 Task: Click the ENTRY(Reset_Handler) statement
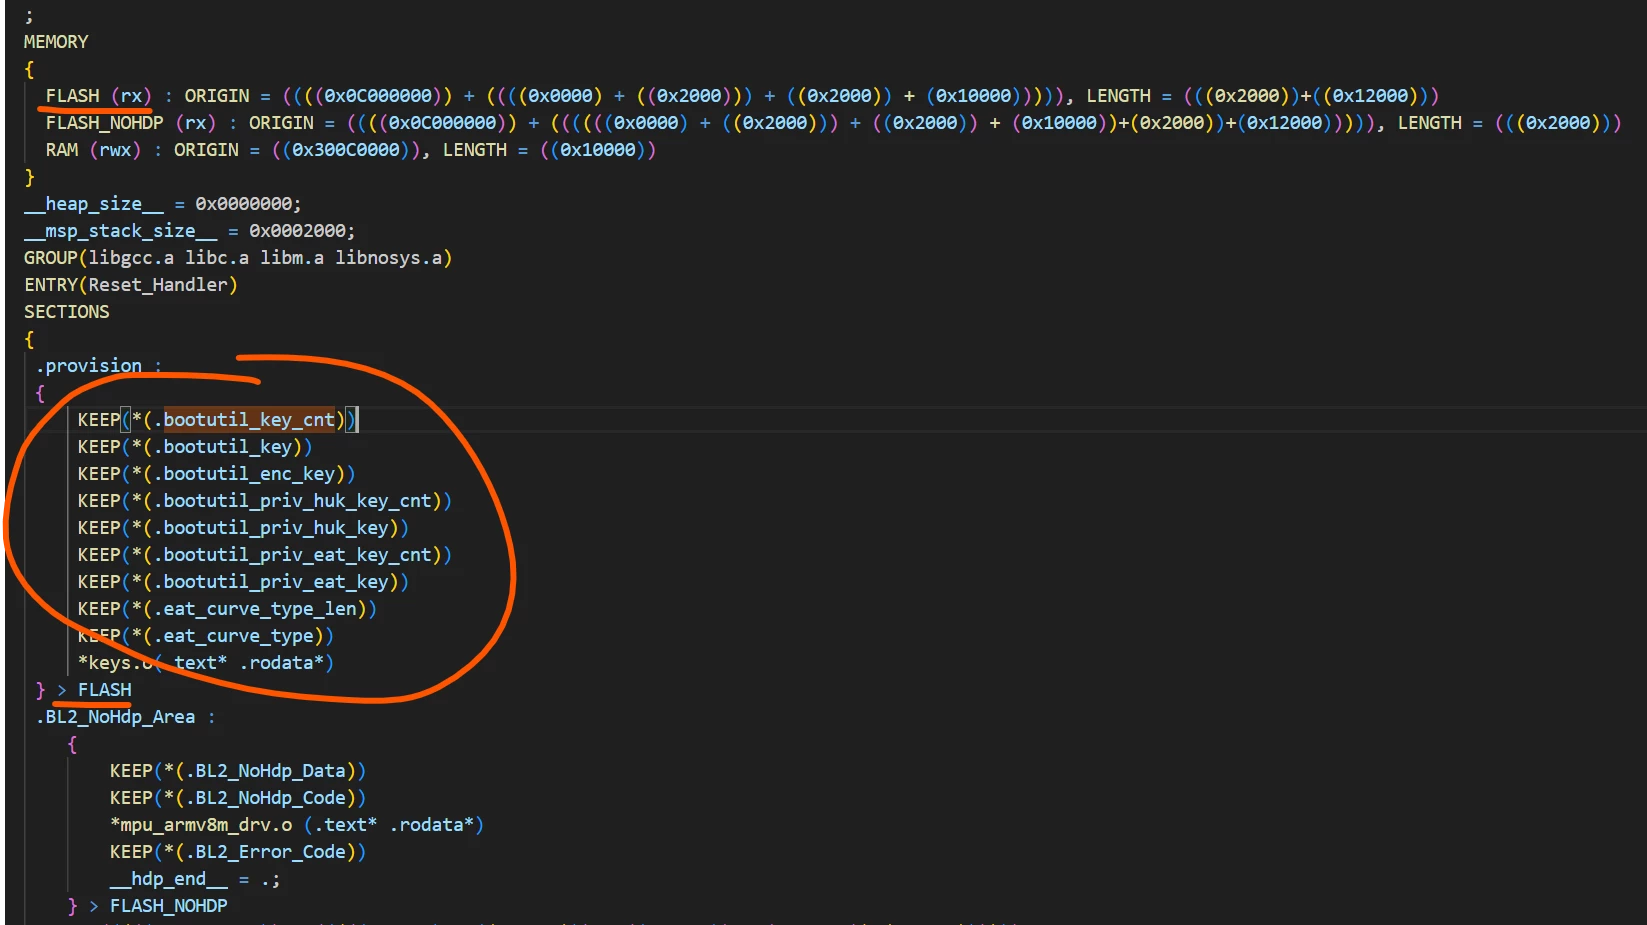tap(131, 285)
